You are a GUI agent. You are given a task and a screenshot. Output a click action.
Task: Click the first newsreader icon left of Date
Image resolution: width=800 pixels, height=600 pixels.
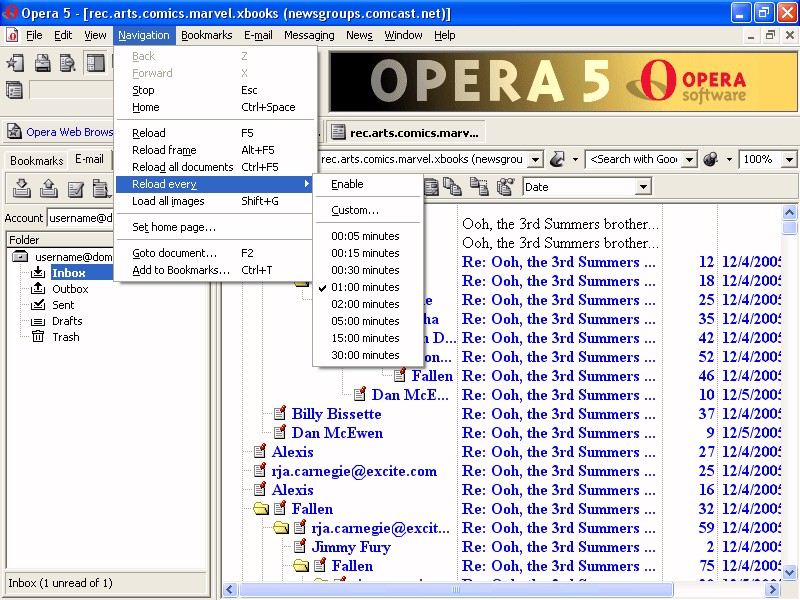432,187
